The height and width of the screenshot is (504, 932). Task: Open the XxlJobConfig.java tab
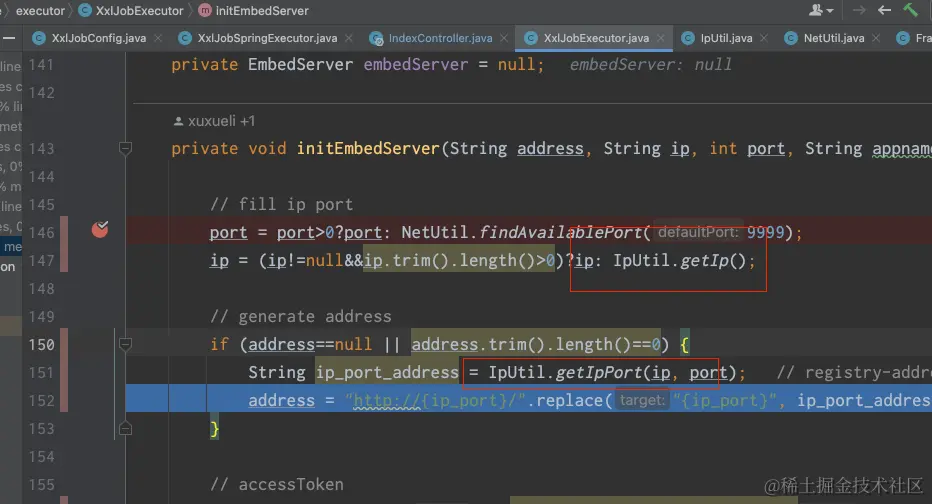point(98,38)
